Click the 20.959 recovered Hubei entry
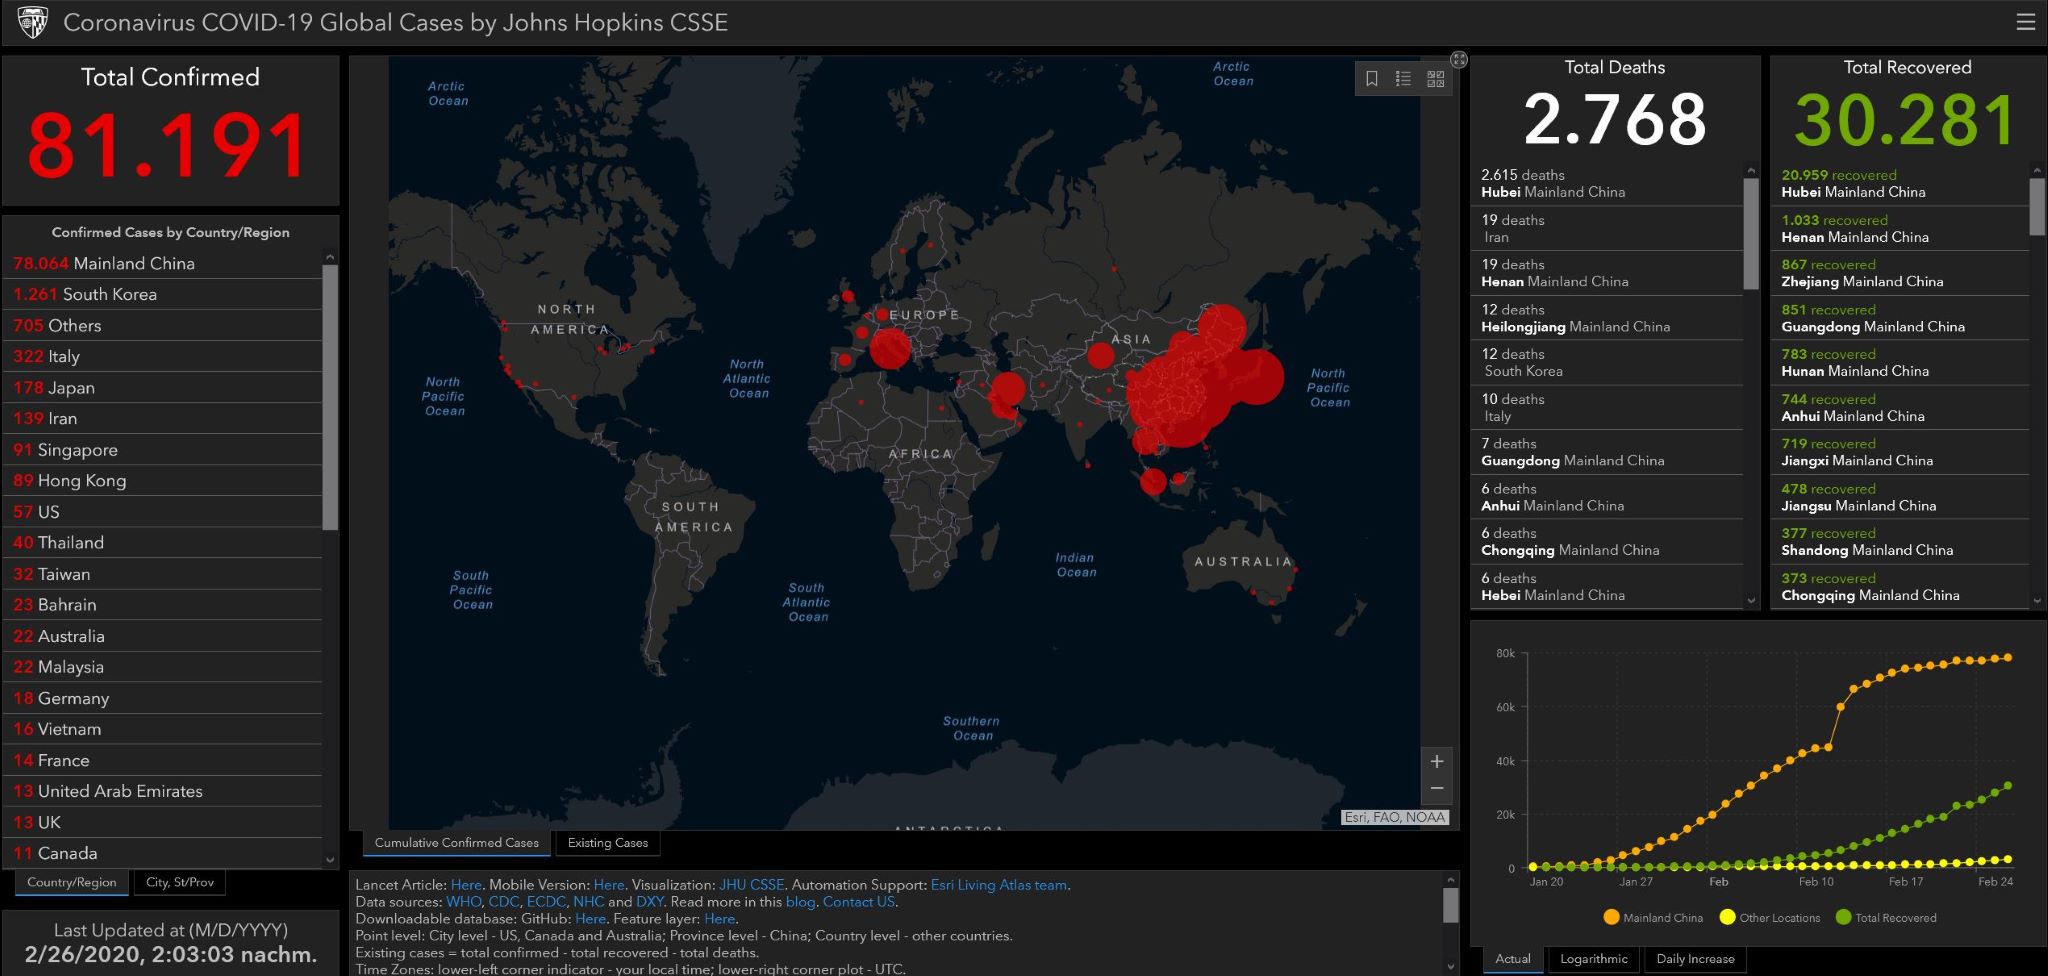Image resolution: width=2048 pixels, height=976 pixels. 1900,183
